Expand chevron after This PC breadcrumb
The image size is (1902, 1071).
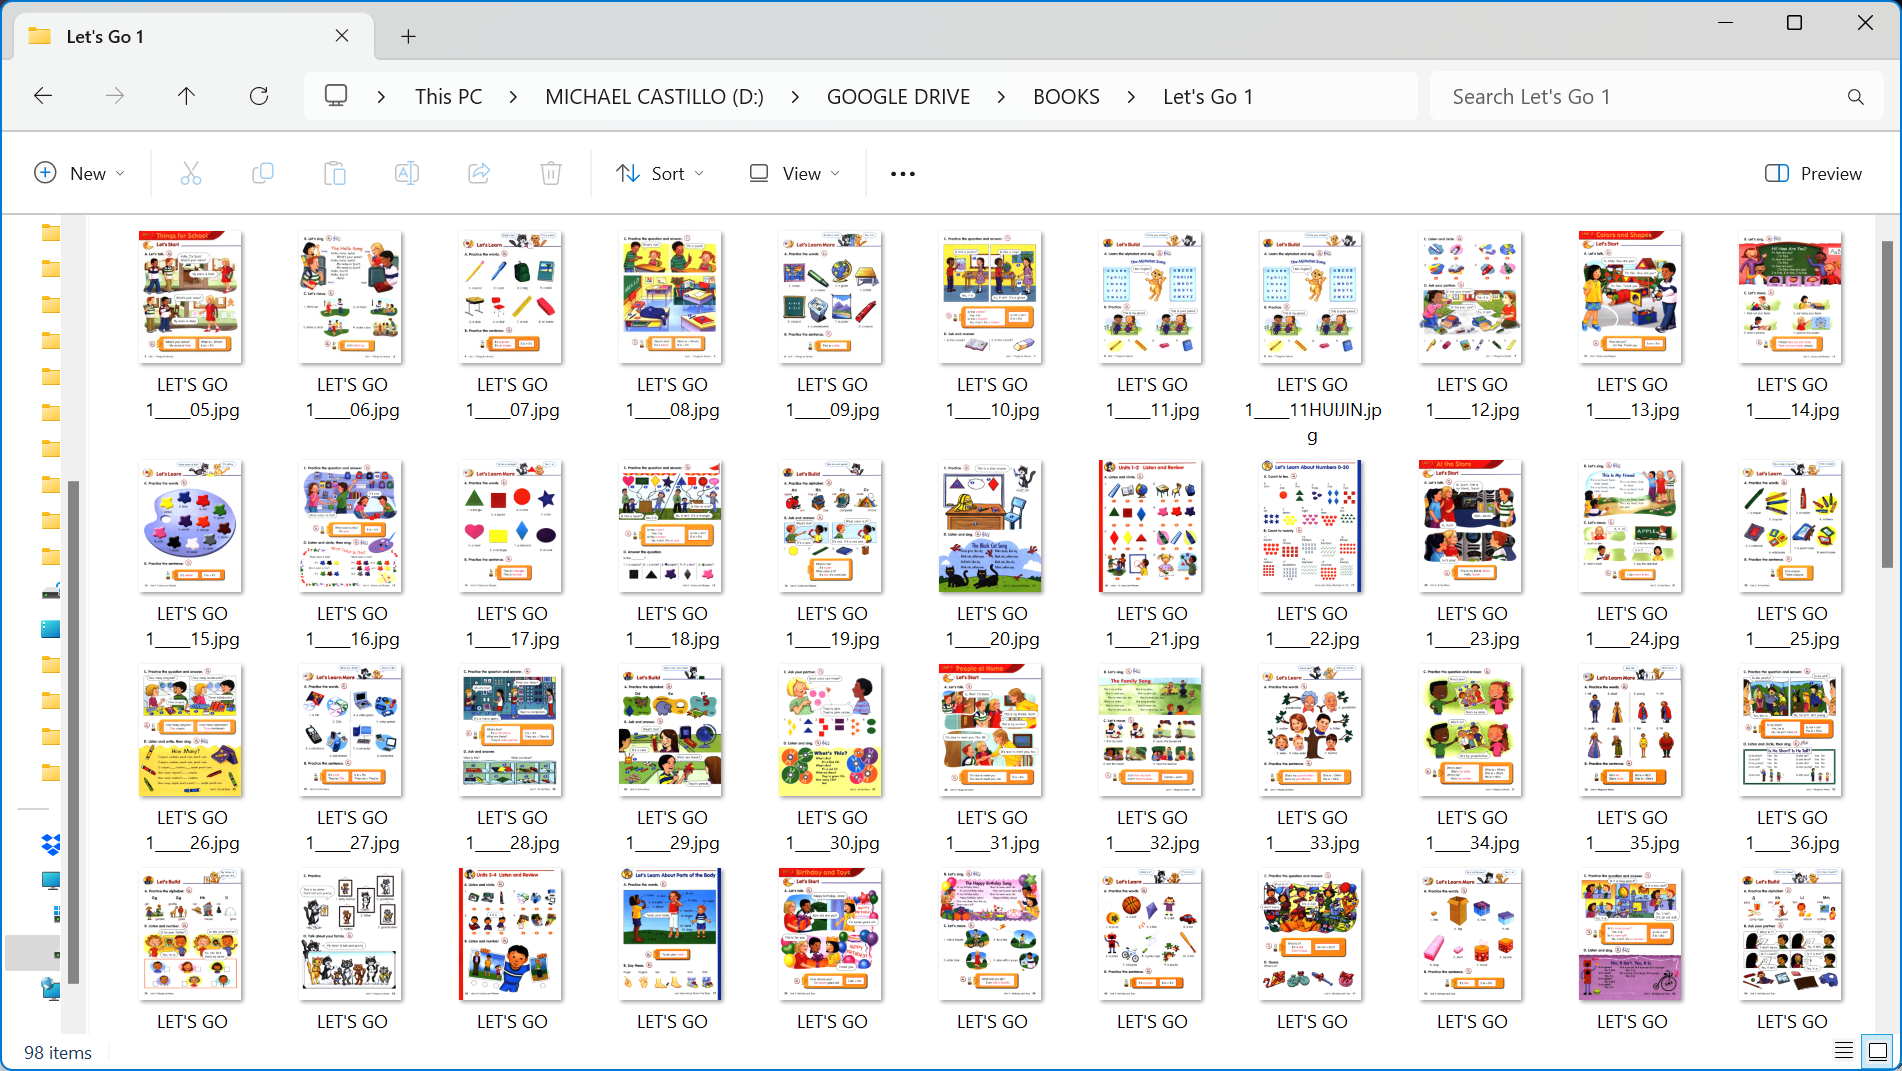pyautogui.click(x=513, y=97)
